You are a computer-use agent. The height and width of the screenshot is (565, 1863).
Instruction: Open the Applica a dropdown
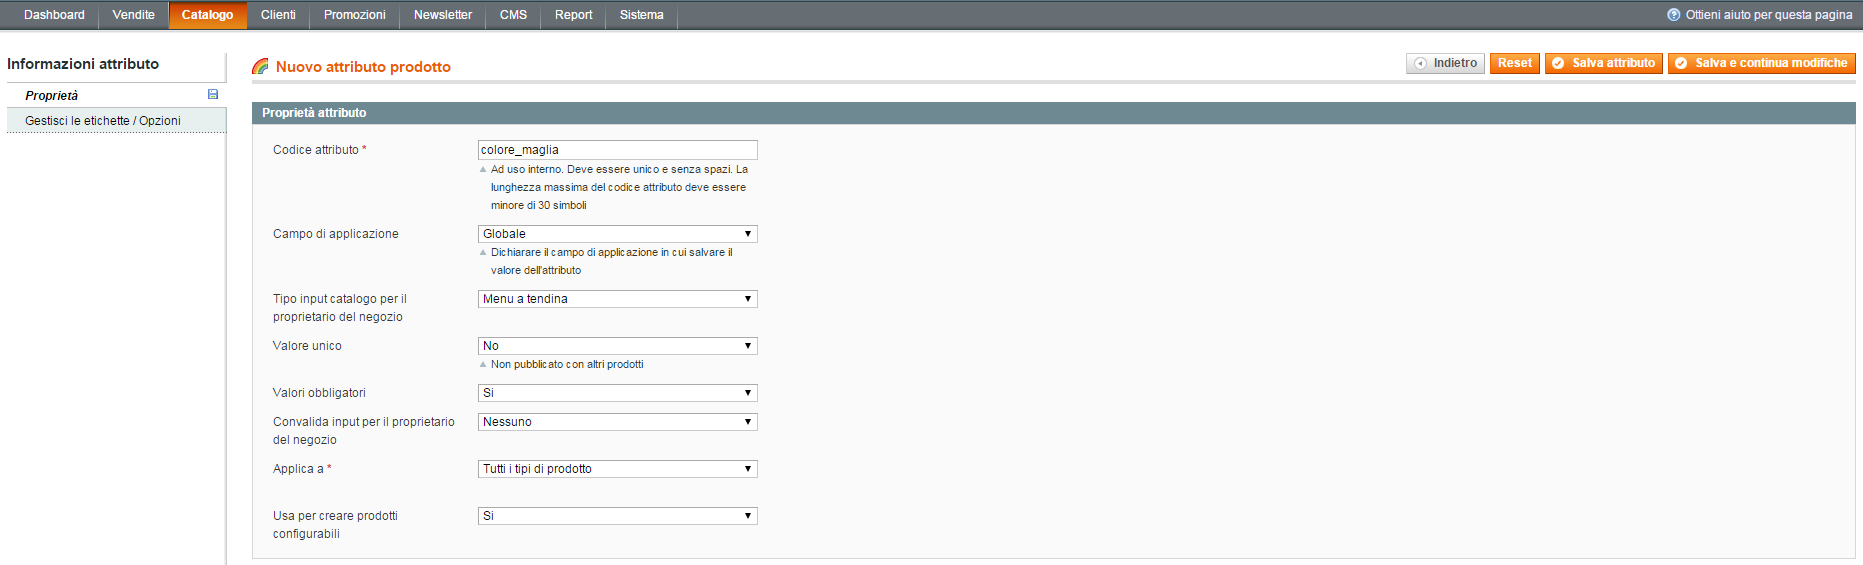[x=618, y=469]
